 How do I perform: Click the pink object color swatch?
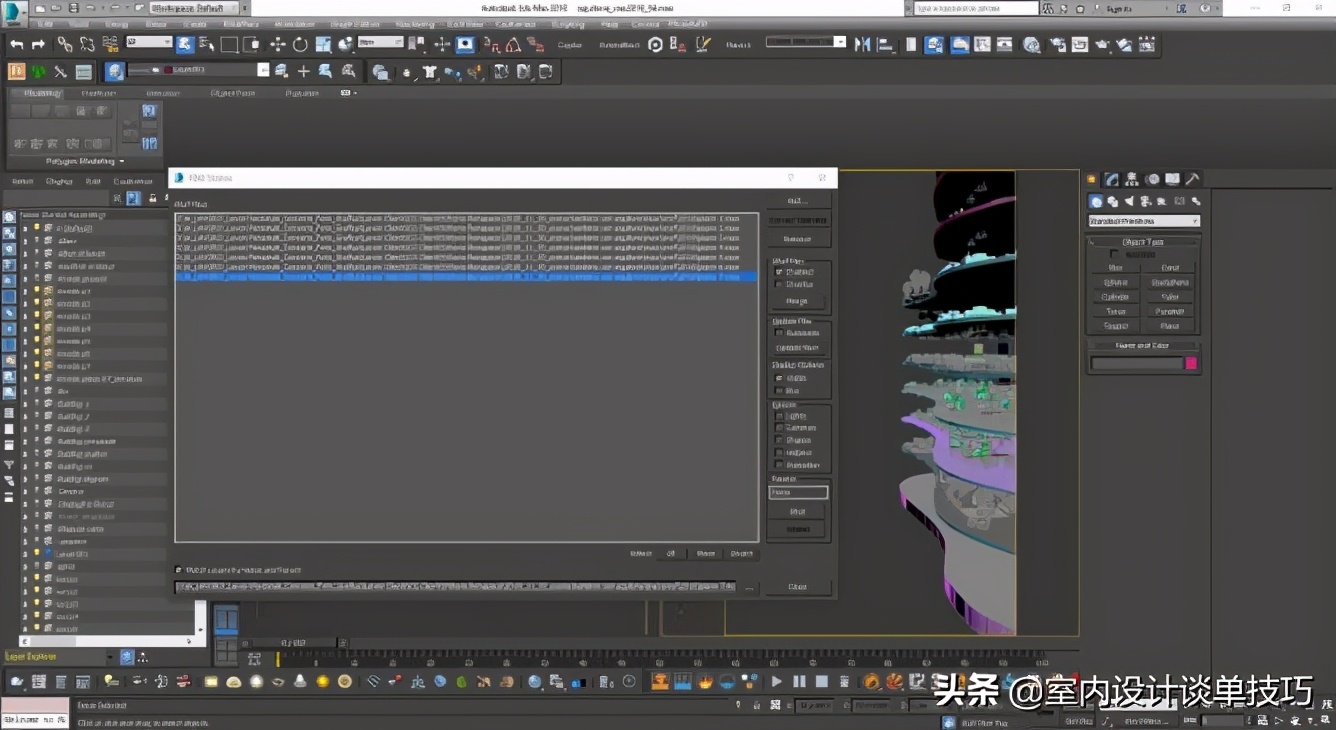pos(1191,363)
